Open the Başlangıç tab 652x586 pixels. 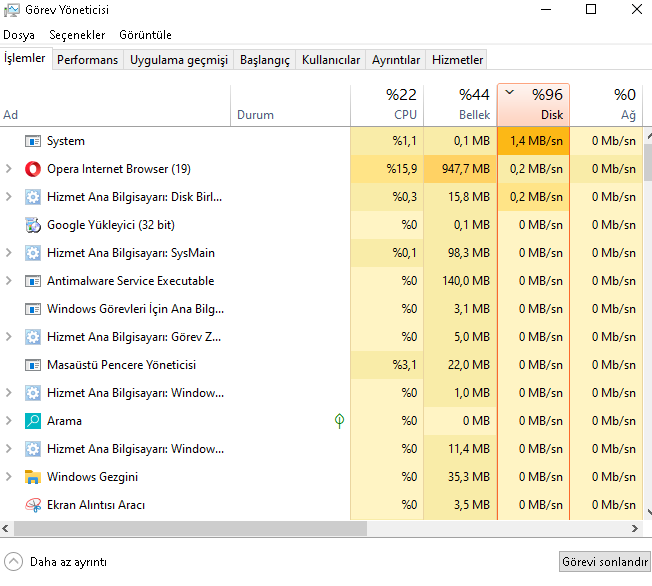pos(264,60)
